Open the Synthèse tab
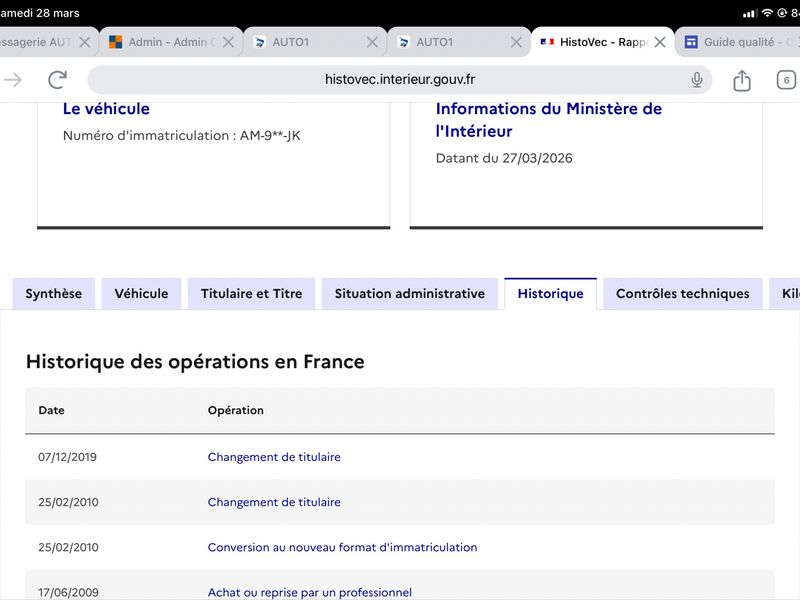This screenshot has width=800, height=600. point(54,294)
